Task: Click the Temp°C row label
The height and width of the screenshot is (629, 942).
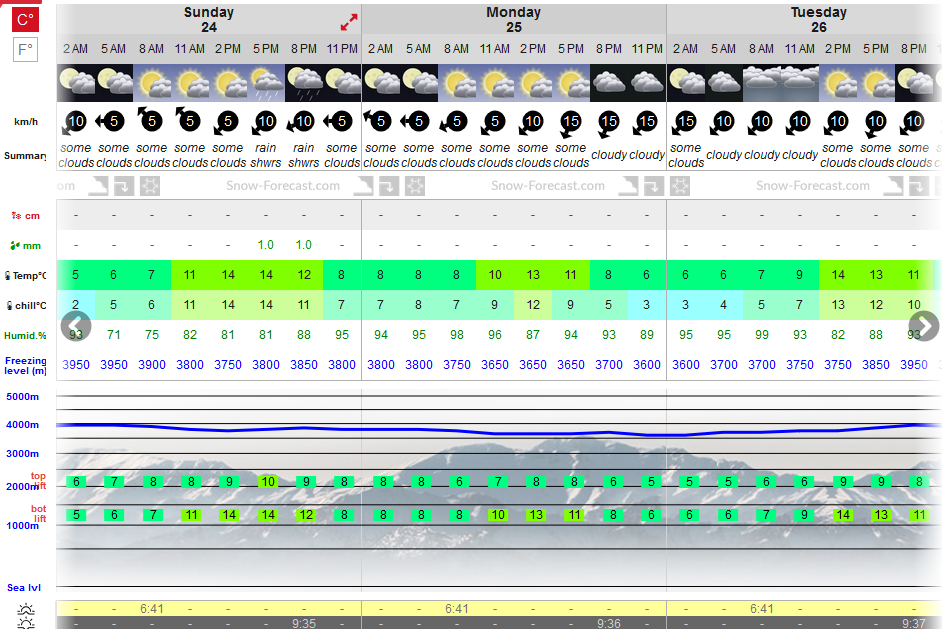Action: (25, 276)
